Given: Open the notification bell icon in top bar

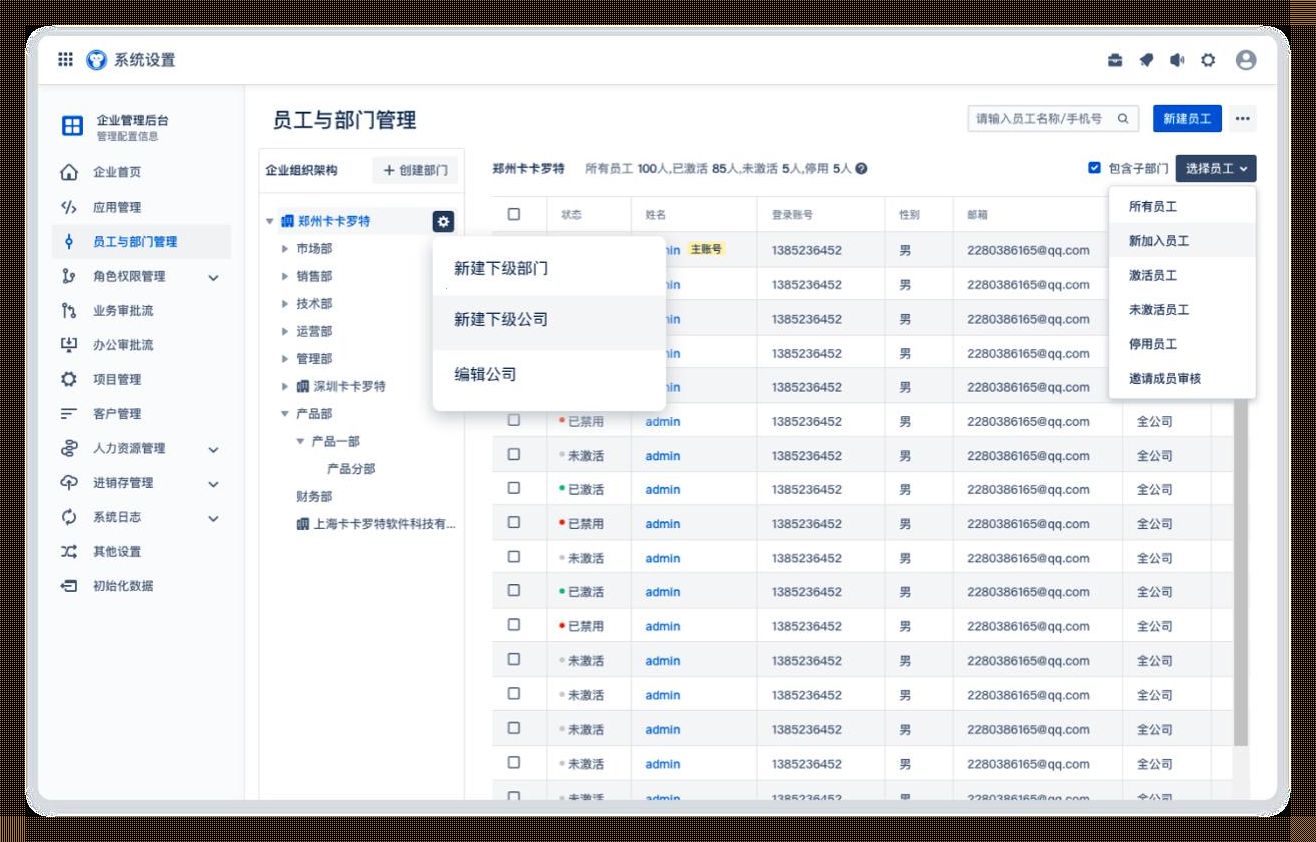Looking at the screenshot, I should (1146, 60).
